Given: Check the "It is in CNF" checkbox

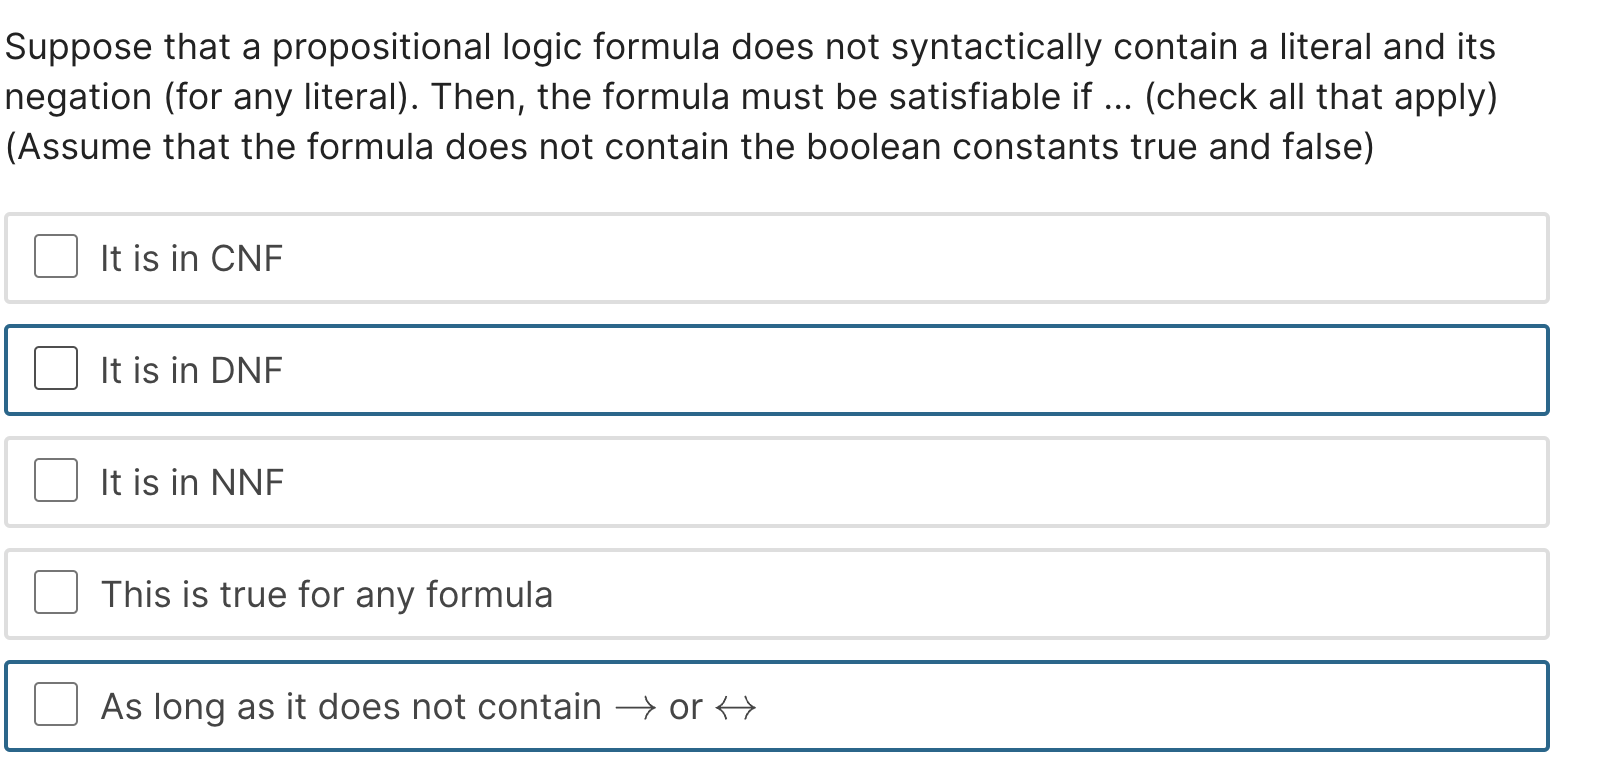Looking at the screenshot, I should [55, 258].
